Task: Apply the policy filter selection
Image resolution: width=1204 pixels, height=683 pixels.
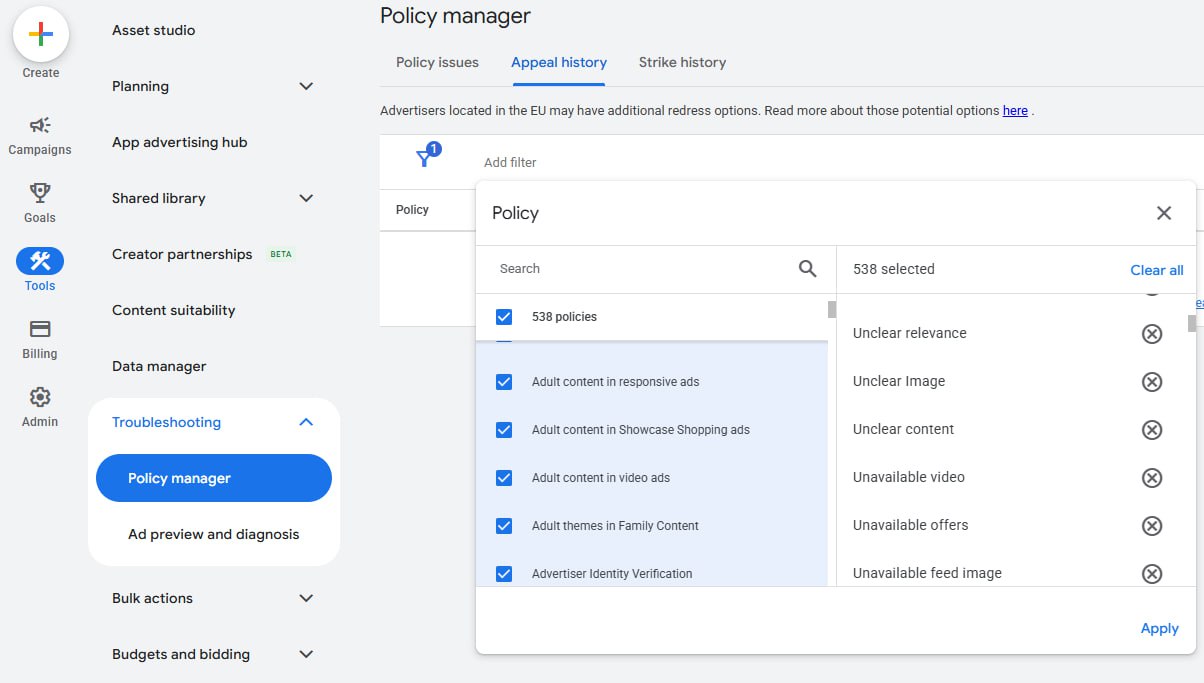Action: click(1159, 629)
